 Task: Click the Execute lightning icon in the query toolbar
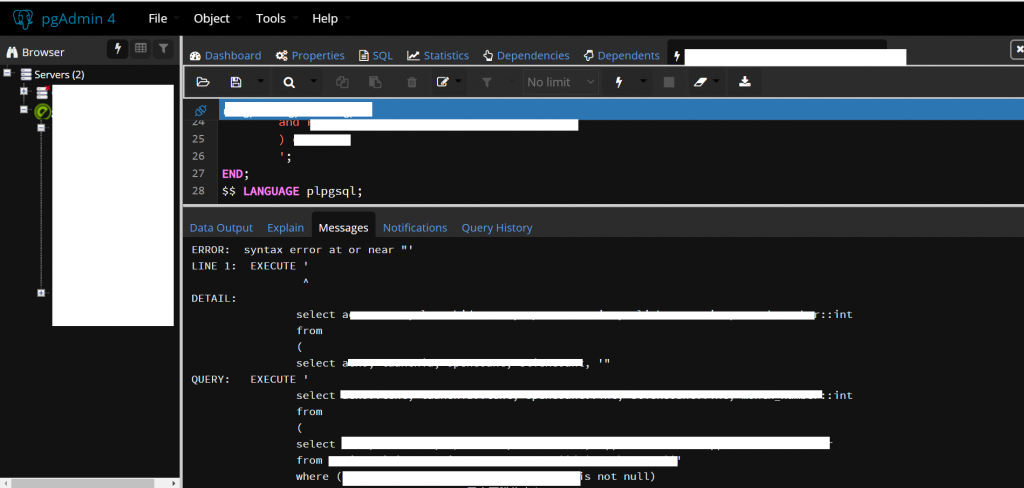click(x=619, y=82)
